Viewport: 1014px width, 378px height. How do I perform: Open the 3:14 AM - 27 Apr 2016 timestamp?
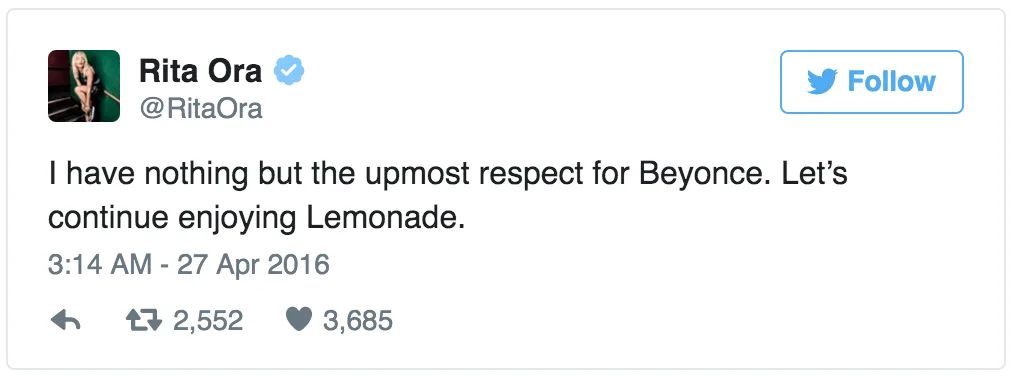[189, 266]
